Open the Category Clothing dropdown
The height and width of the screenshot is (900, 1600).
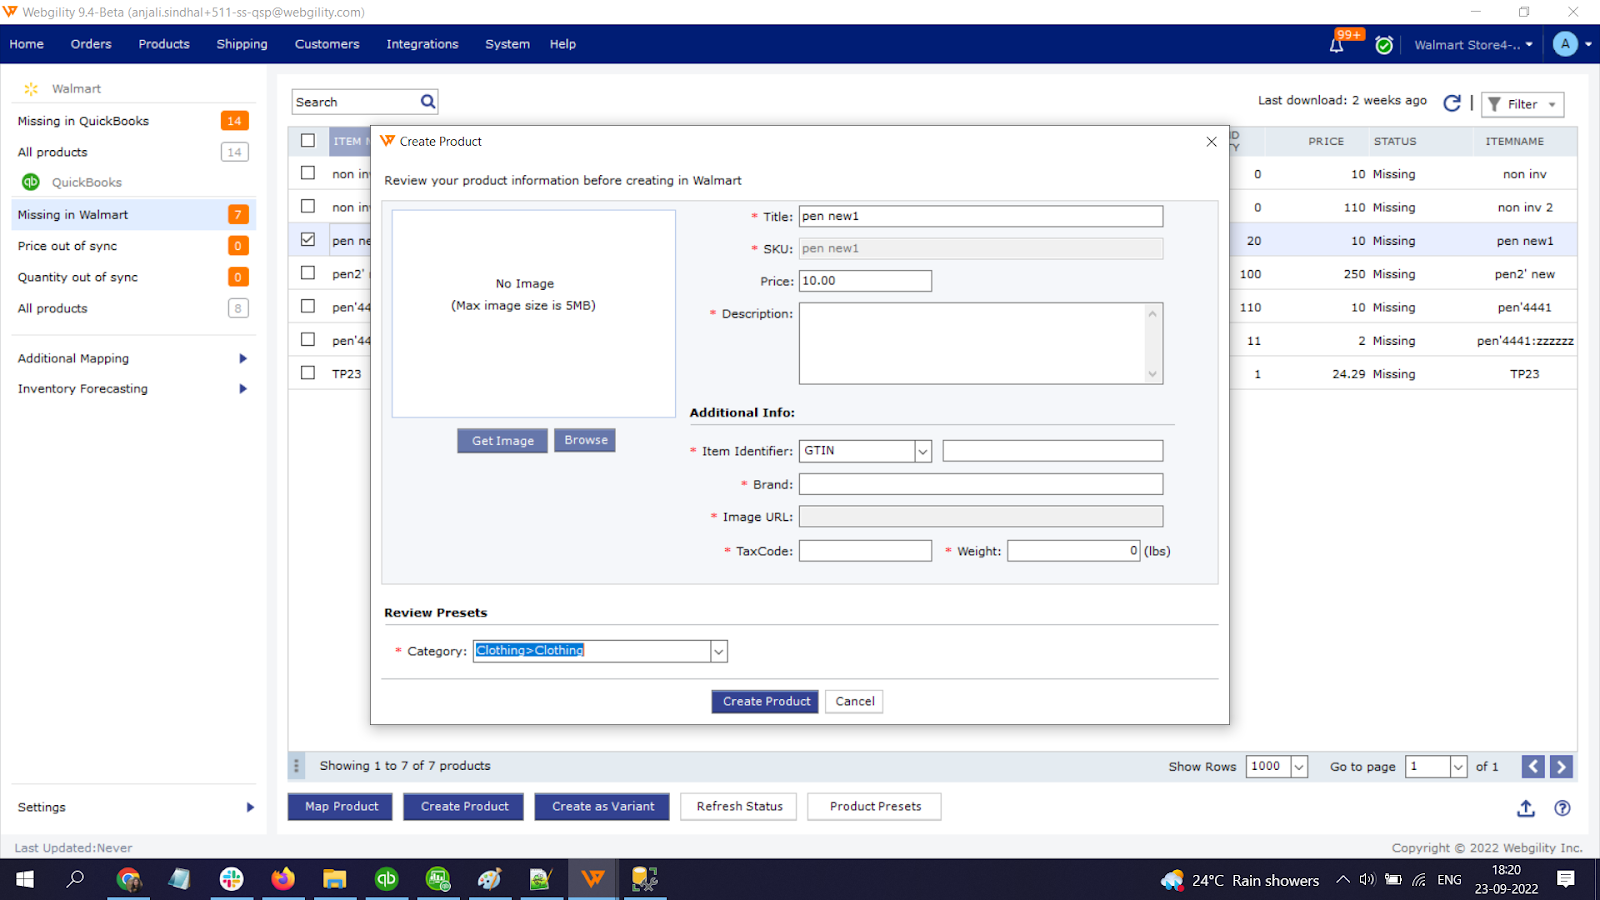718,651
